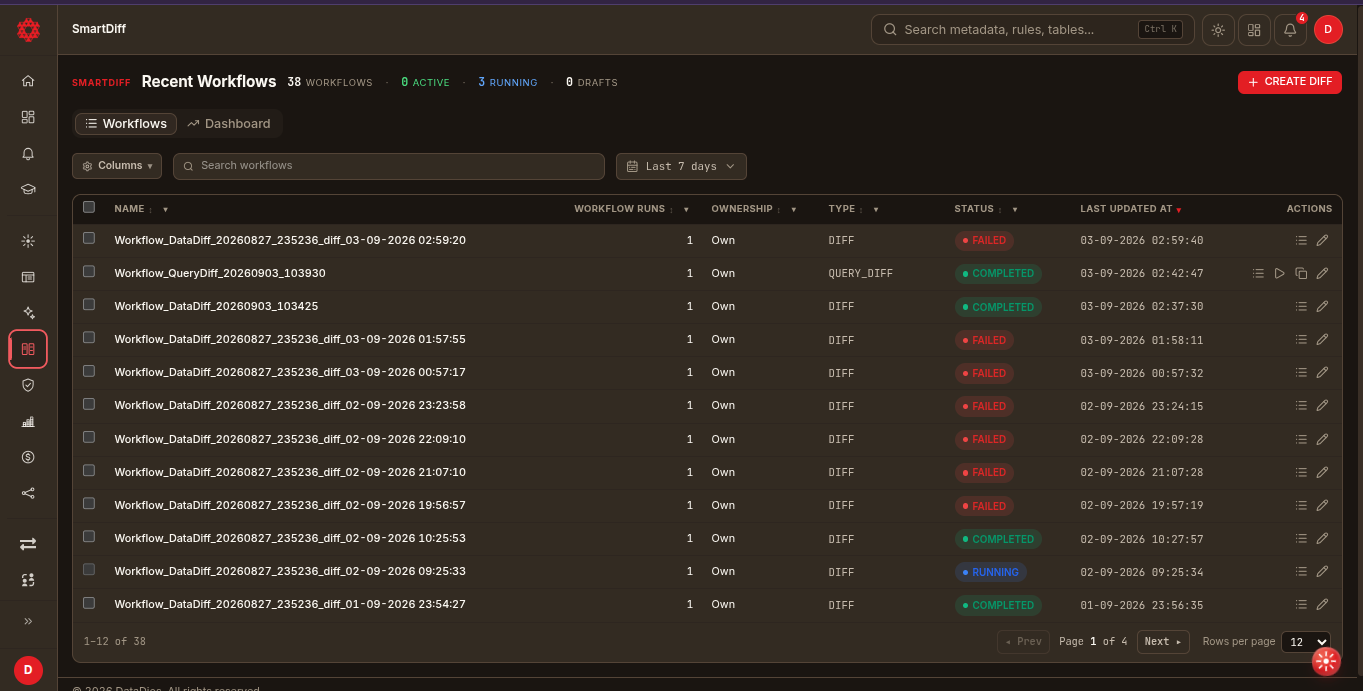1363x691 pixels.
Task: Select all rows with header checkbox
Action: (89, 207)
